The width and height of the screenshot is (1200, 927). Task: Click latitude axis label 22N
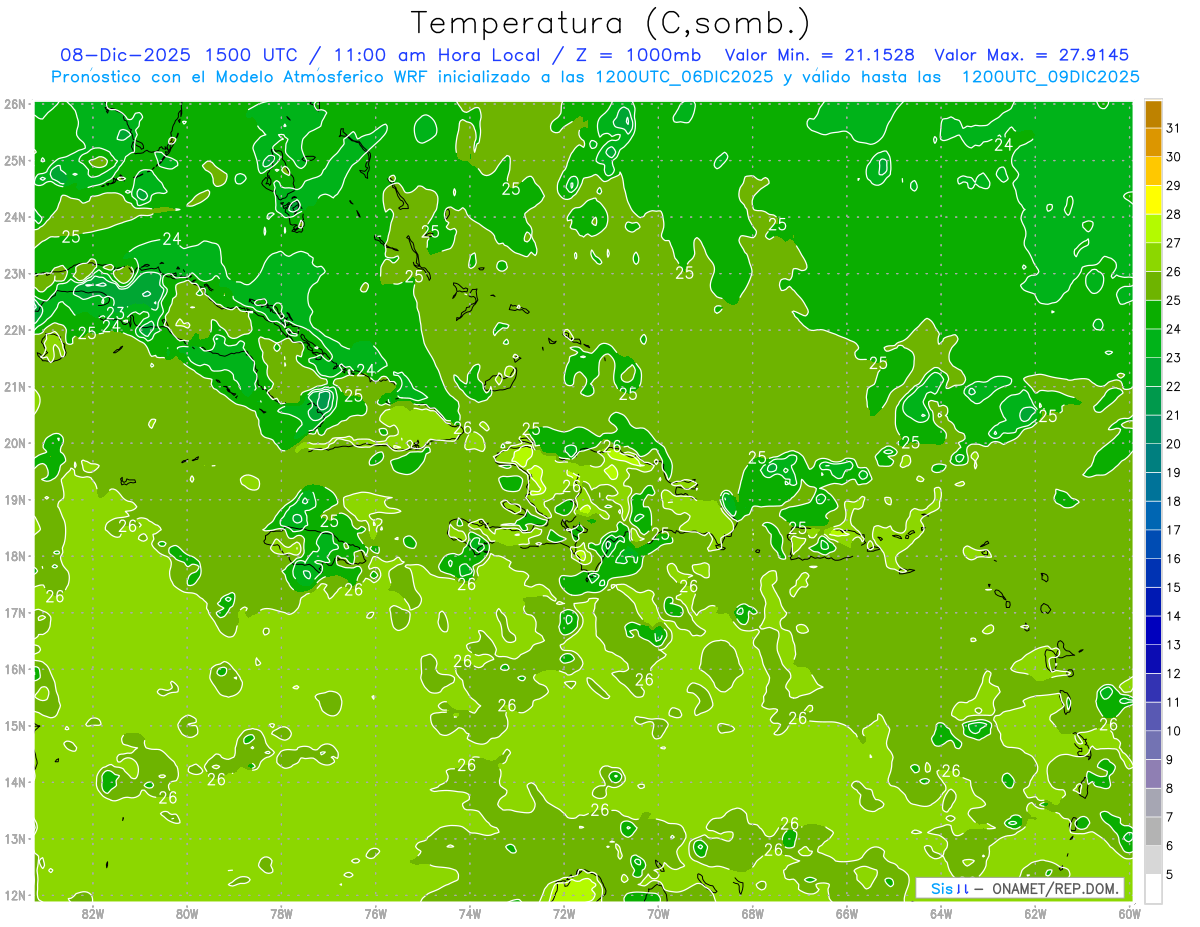click(x=14, y=330)
